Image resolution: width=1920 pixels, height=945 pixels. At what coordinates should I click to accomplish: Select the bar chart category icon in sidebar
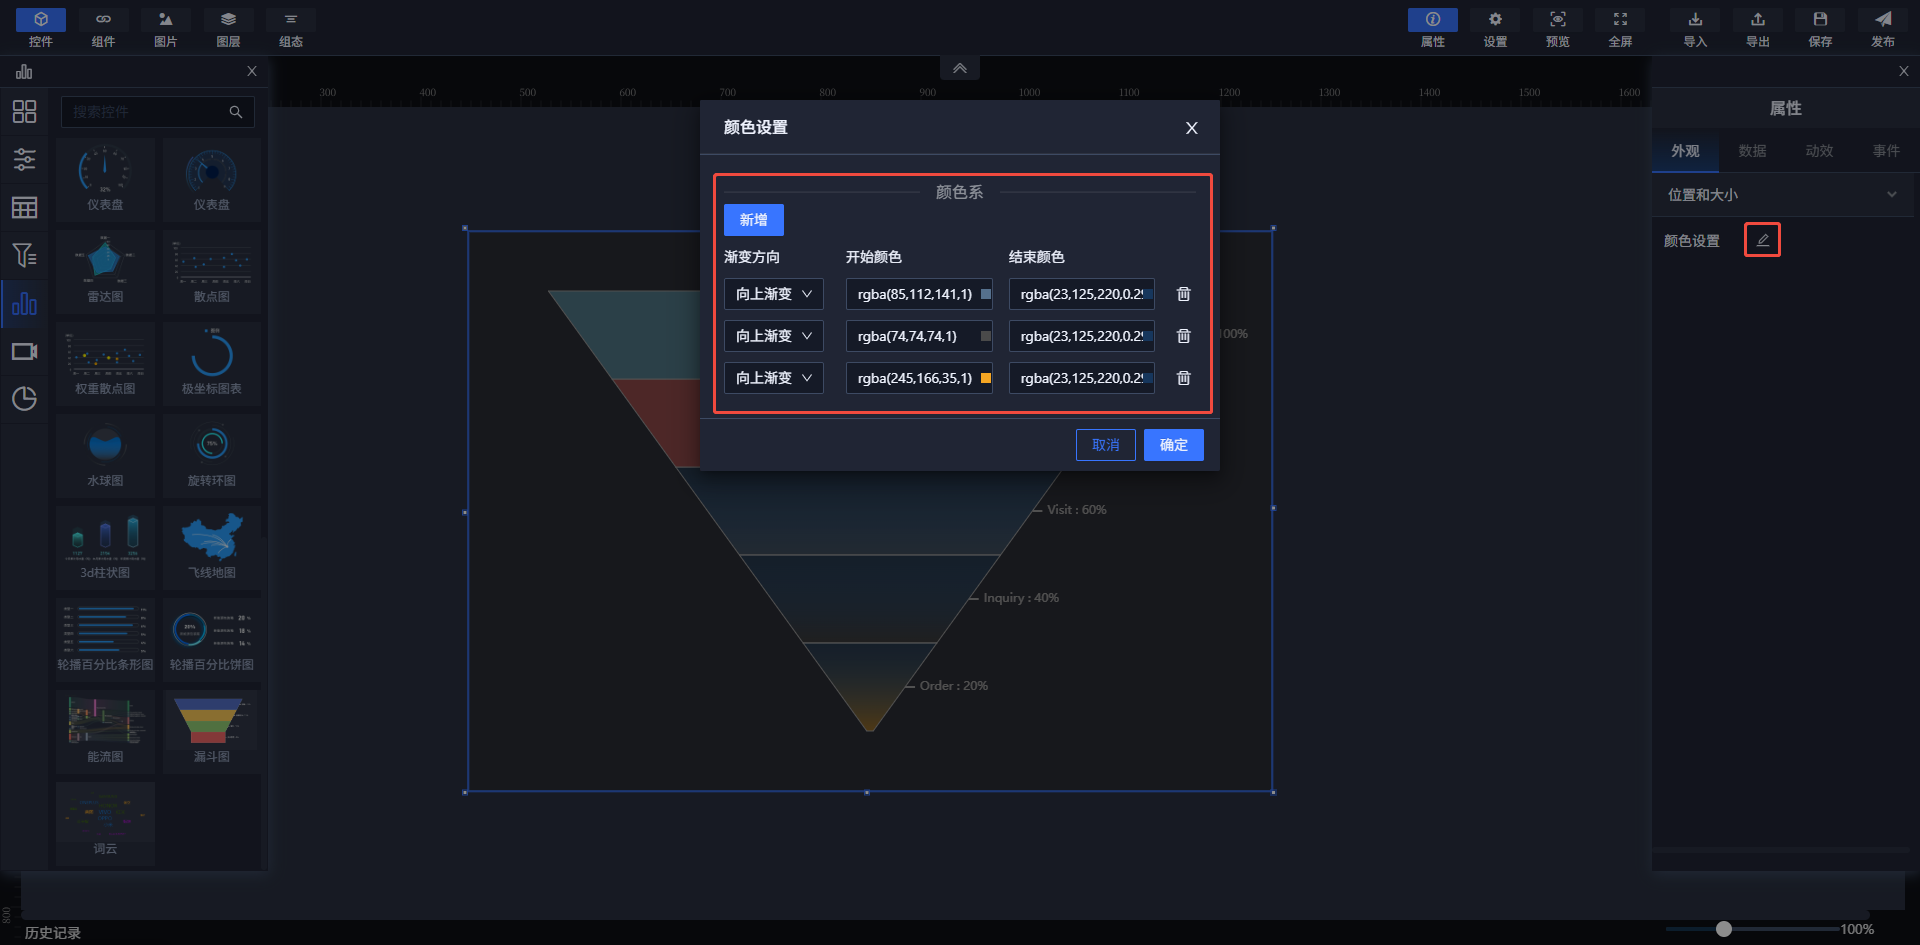tap(24, 304)
